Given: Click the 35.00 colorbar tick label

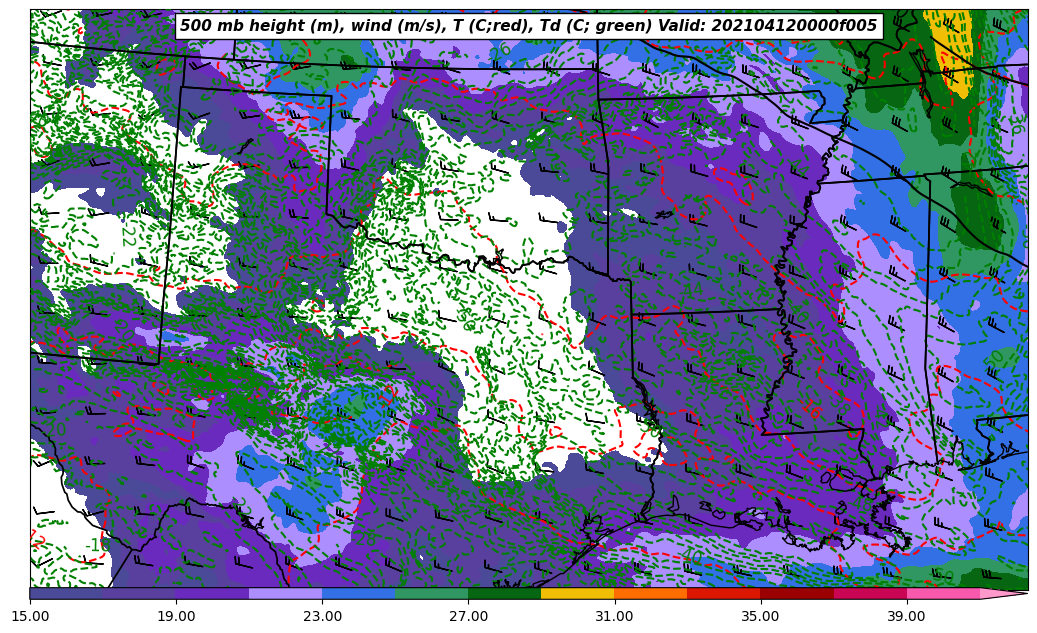Looking at the screenshot, I should click(x=760, y=616).
